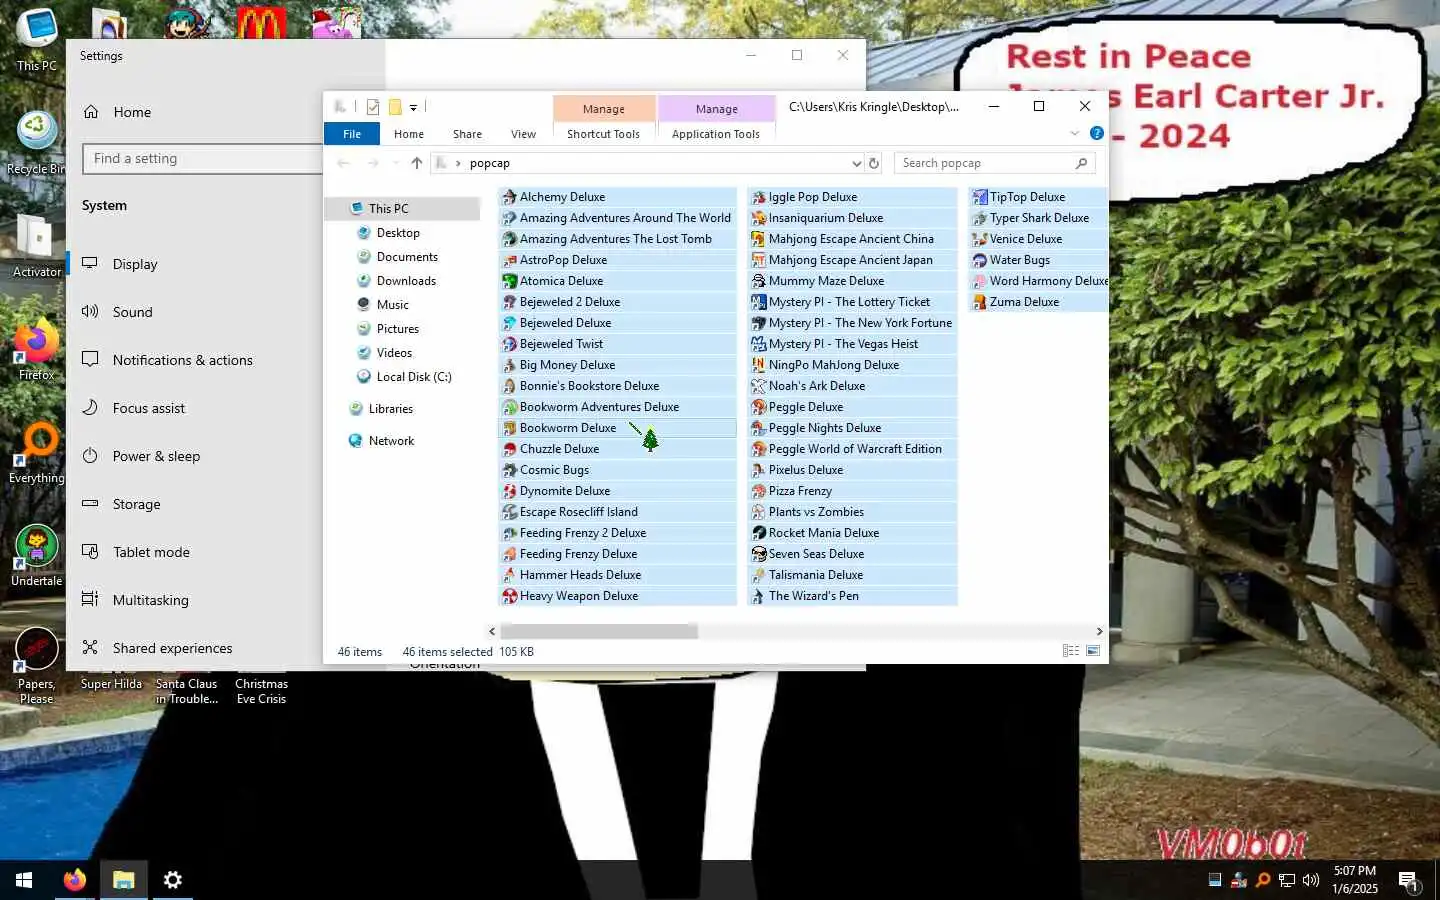Select the AstroPop Deluxe shortcut icon
This screenshot has height=900, width=1440.
[510, 260]
